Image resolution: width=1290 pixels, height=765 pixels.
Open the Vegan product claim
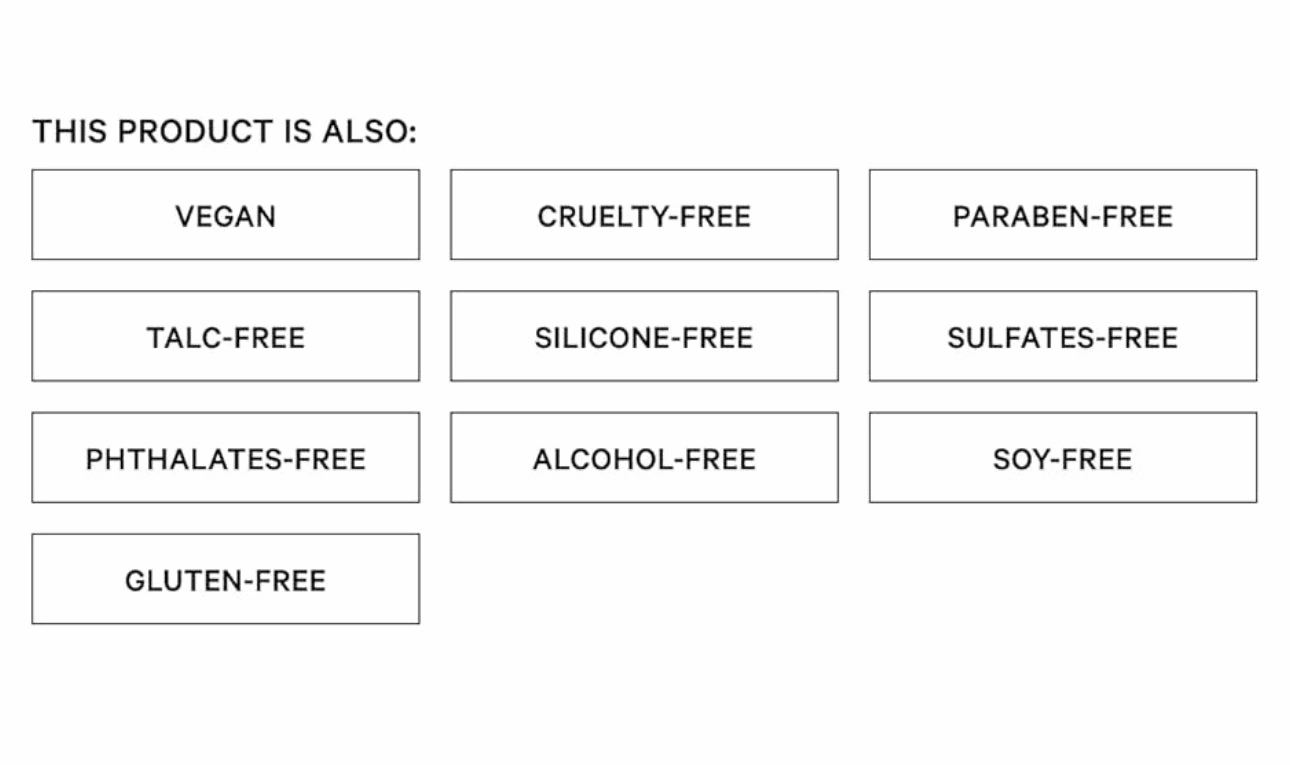226,215
